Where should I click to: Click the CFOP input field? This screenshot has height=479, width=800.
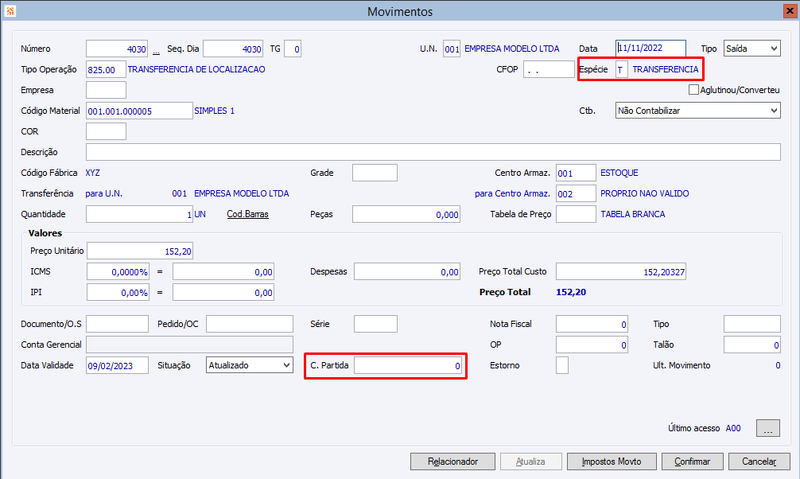pyautogui.click(x=548, y=69)
